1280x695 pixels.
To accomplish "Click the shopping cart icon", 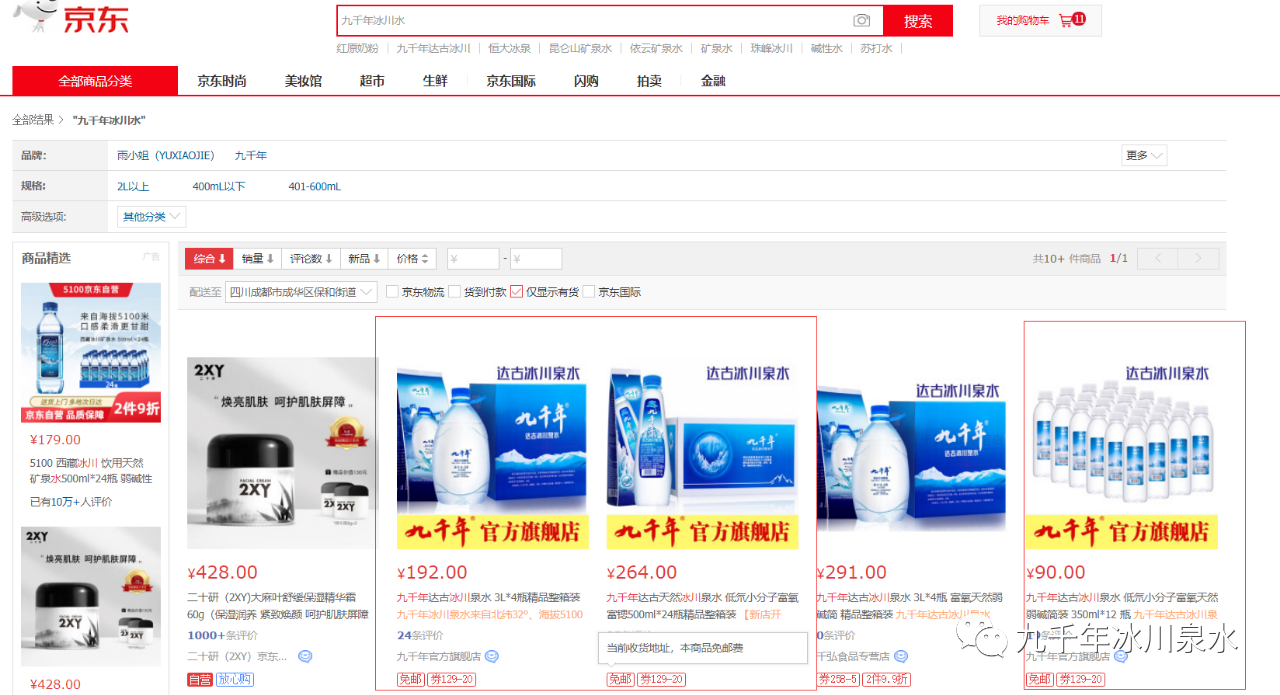I will (x=1066, y=20).
